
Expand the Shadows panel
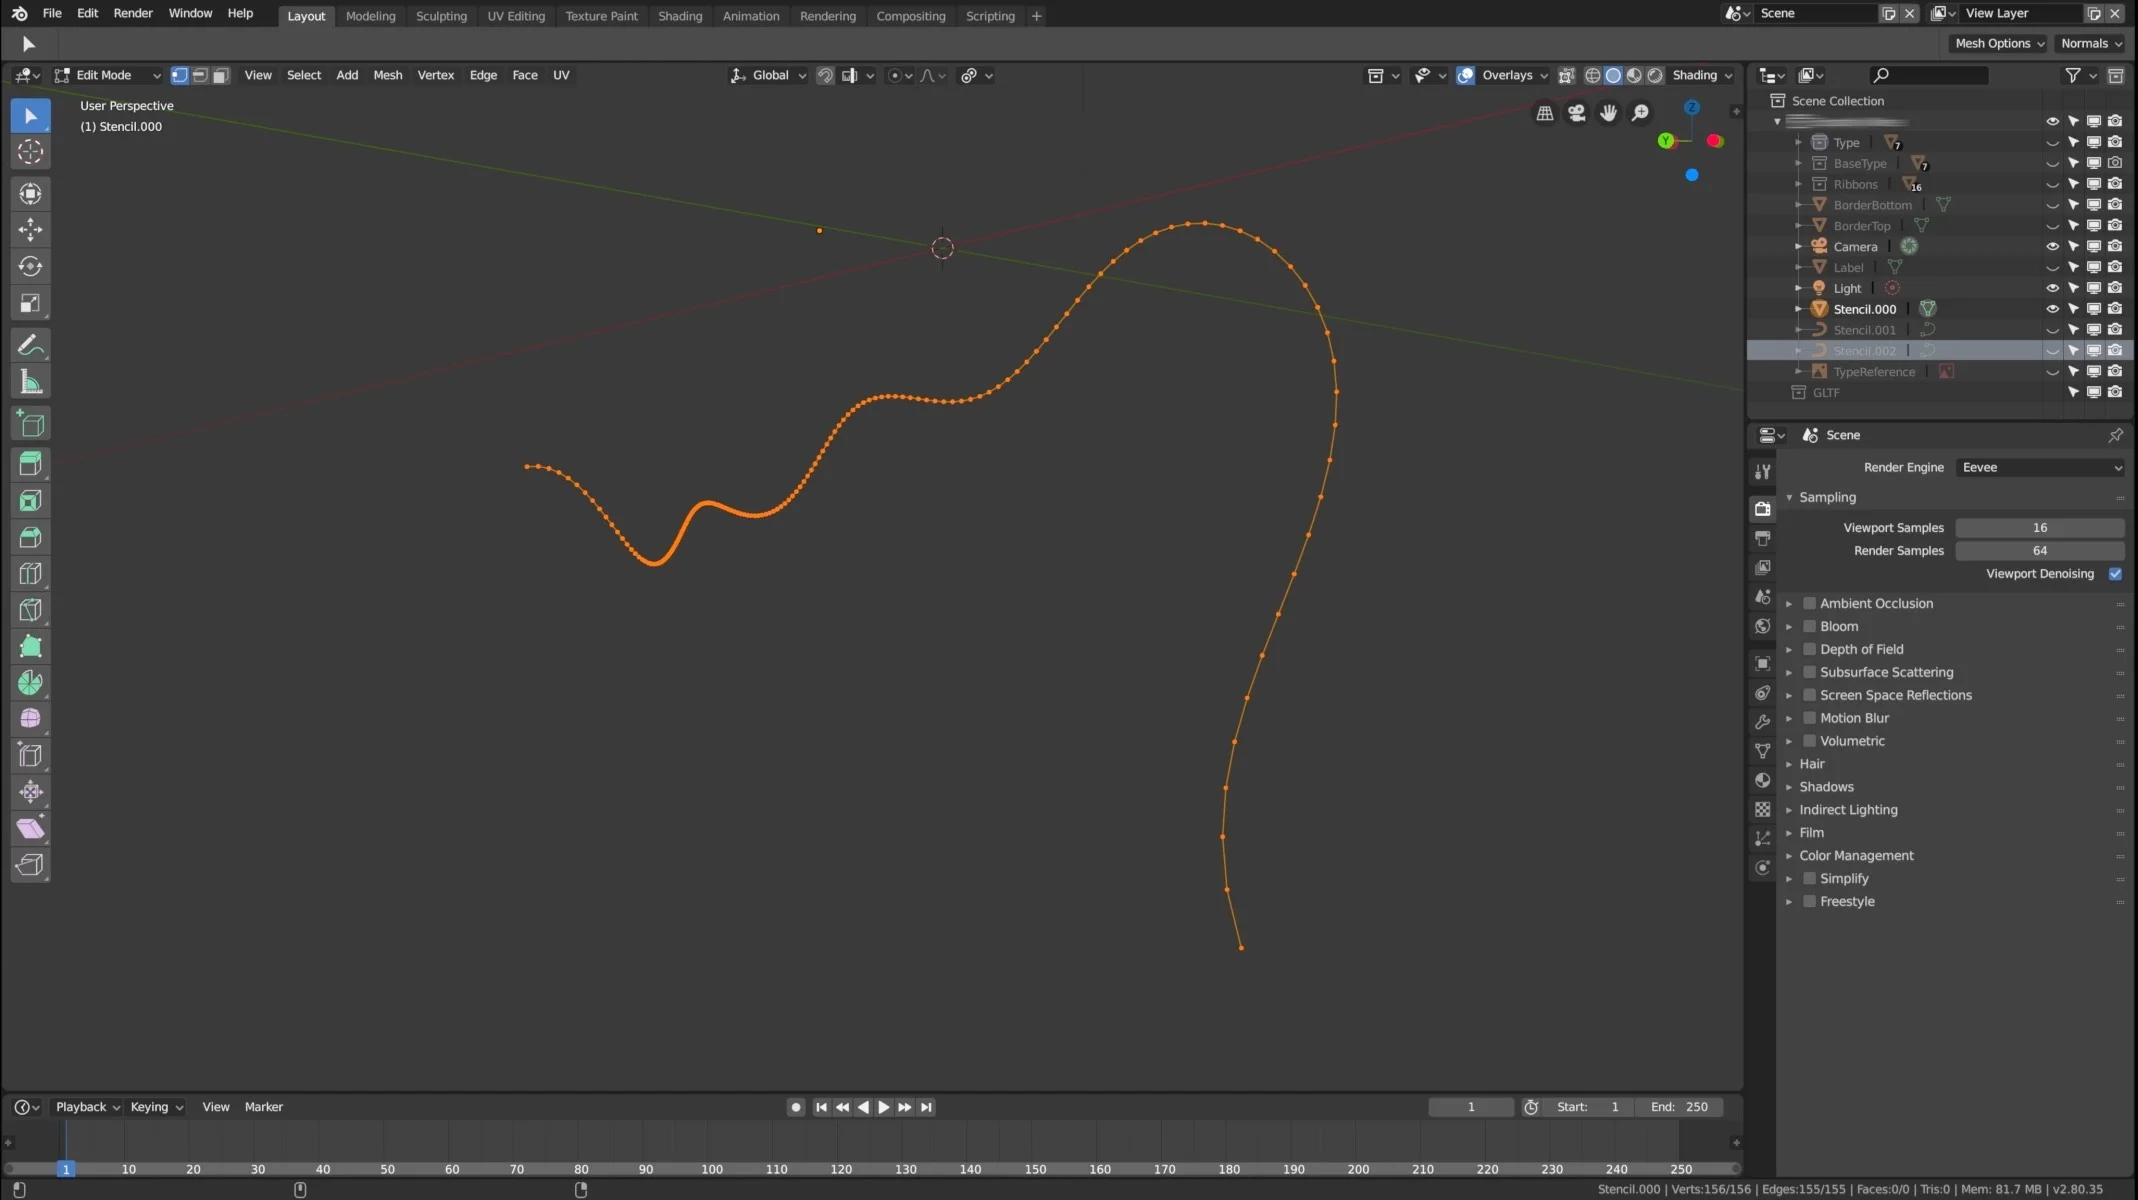pos(1825,787)
